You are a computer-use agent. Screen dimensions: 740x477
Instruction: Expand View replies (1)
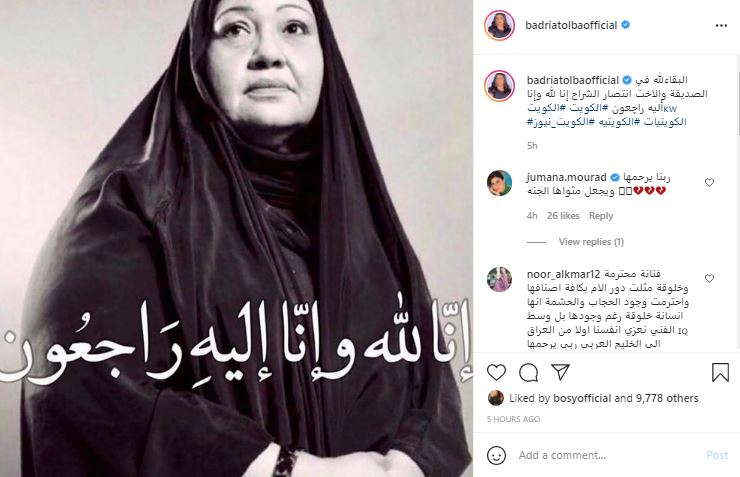coord(591,242)
